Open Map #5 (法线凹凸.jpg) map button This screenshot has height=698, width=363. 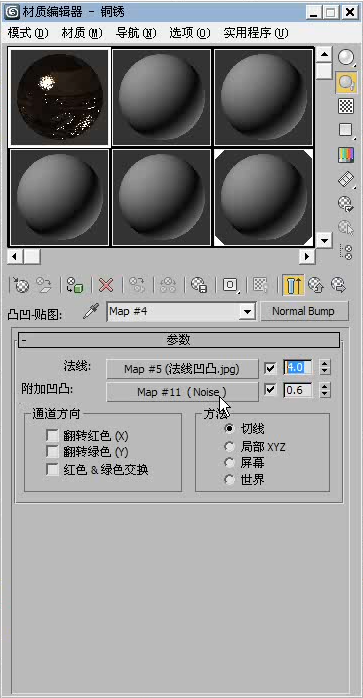pos(182,369)
